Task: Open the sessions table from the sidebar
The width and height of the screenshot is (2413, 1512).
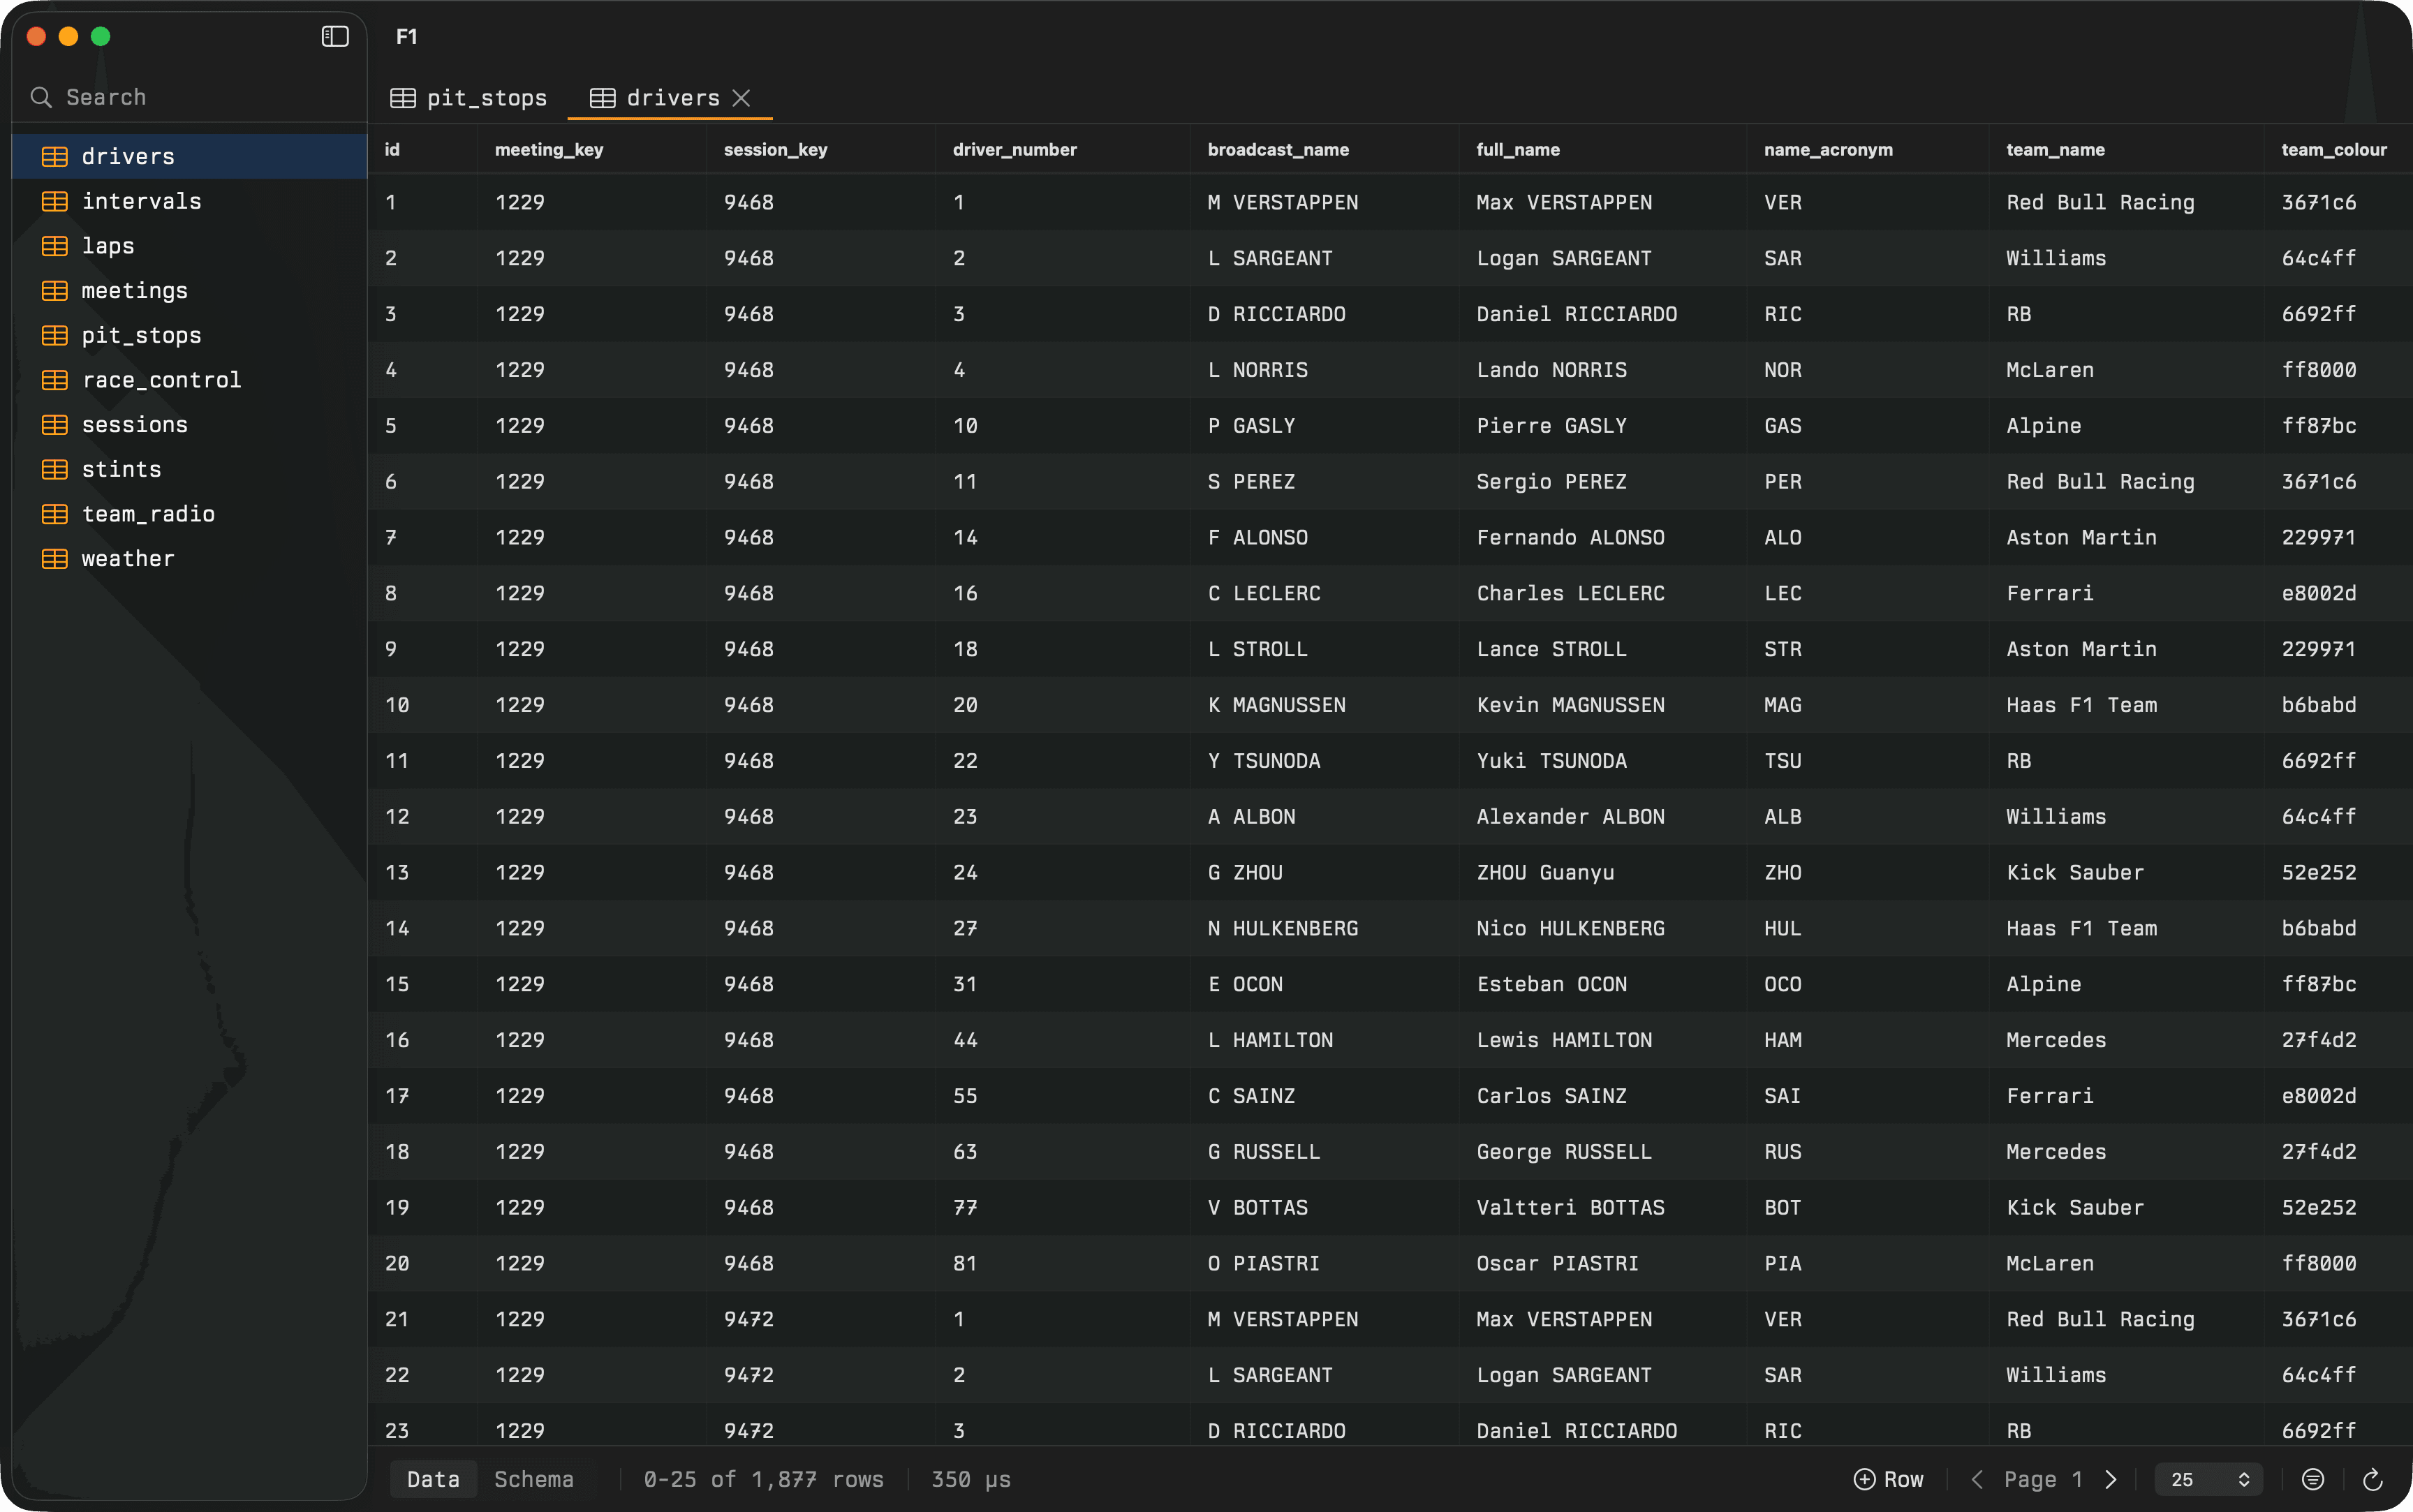Action: point(134,424)
